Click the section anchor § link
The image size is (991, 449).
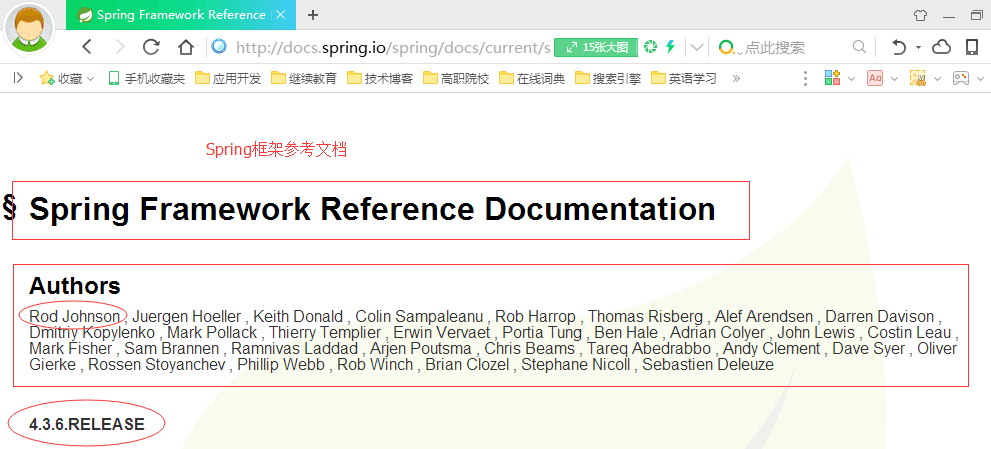9,208
